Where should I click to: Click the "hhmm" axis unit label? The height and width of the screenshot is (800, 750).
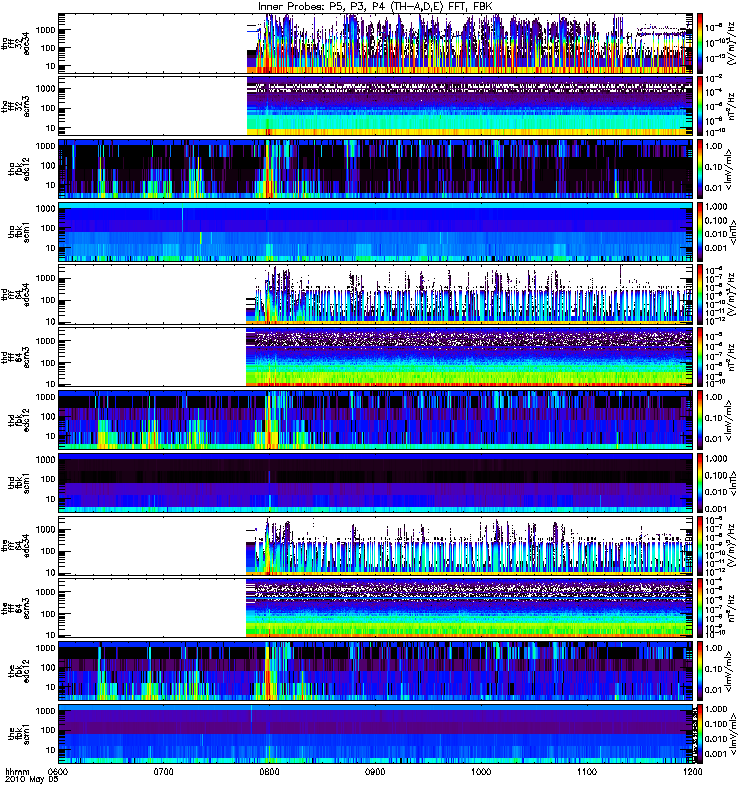[17, 772]
